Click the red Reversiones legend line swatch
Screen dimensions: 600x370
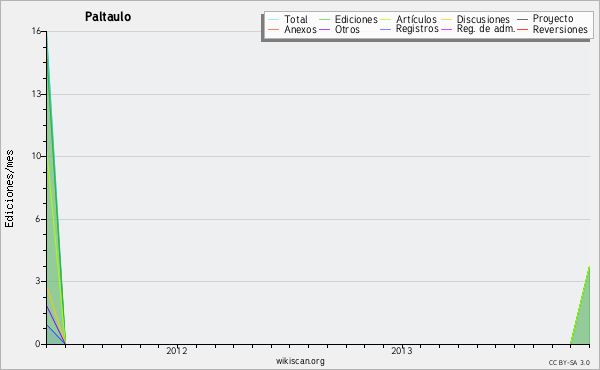522,29
